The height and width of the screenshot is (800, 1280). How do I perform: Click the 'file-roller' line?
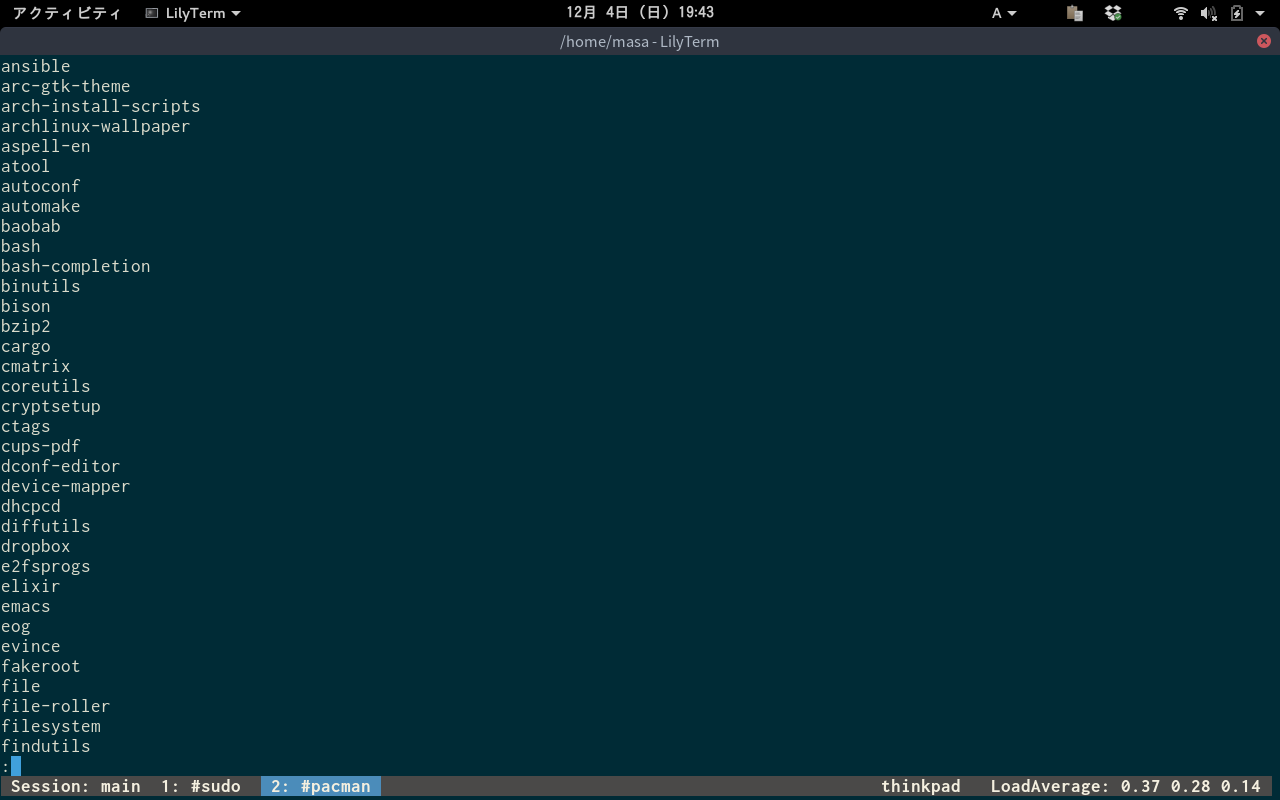(56, 706)
